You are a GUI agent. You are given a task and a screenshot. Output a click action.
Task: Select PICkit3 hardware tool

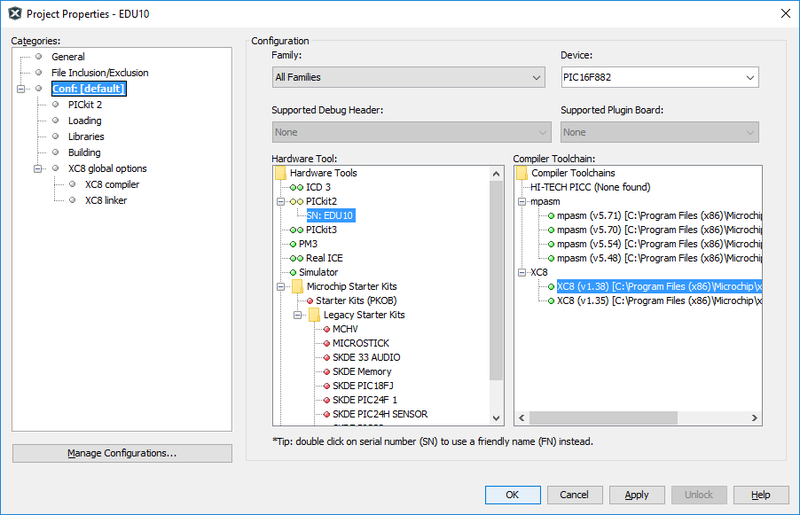pos(321,230)
